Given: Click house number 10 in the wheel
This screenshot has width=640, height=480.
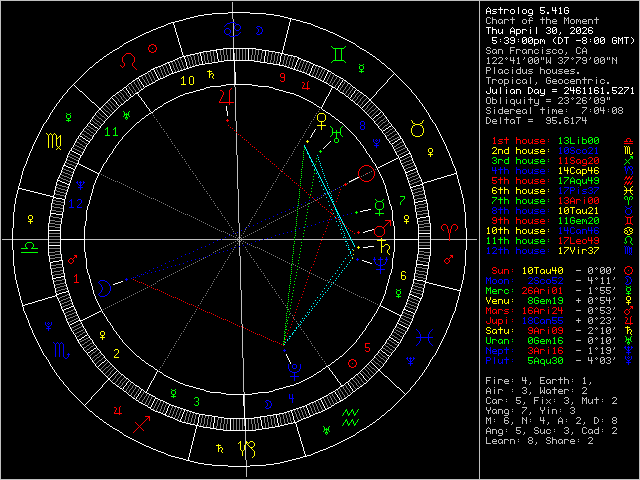Looking at the screenshot, I should click(x=187, y=81).
